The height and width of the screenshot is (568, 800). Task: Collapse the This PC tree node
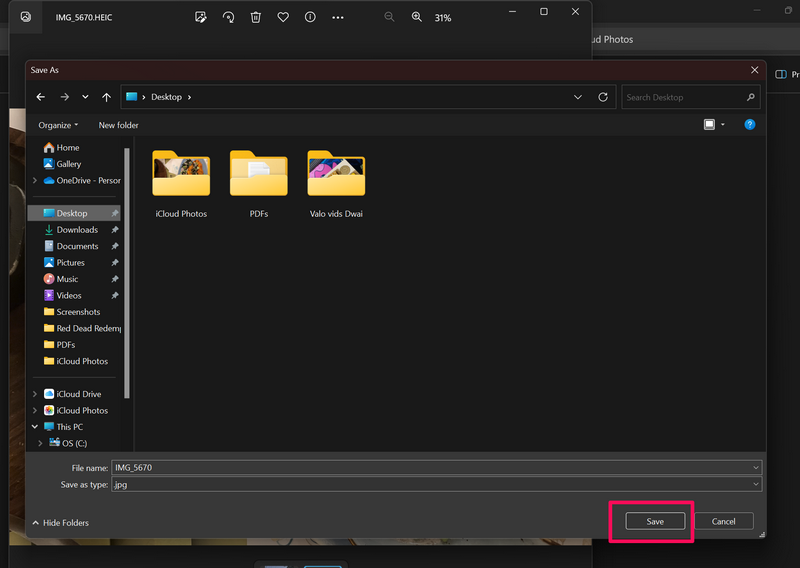(35, 427)
